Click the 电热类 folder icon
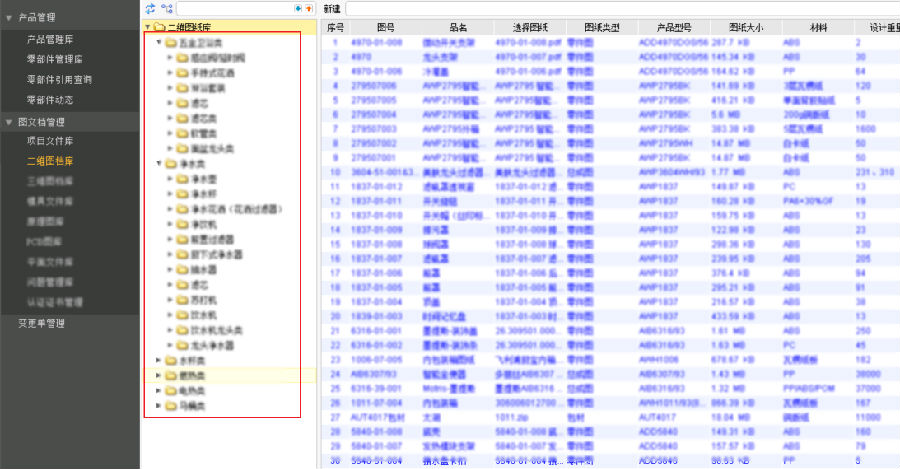The width and height of the screenshot is (900, 469). coord(171,390)
